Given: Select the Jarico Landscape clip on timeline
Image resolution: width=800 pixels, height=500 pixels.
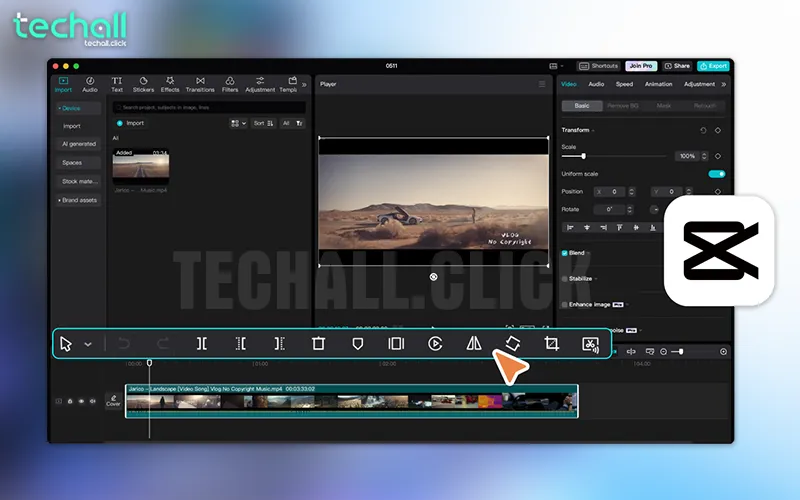Looking at the screenshot, I should click(x=352, y=402).
